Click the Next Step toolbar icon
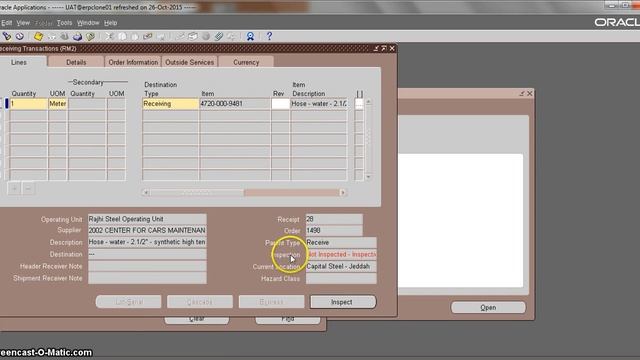The width and height of the screenshot is (640, 360). click(x=51, y=36)
